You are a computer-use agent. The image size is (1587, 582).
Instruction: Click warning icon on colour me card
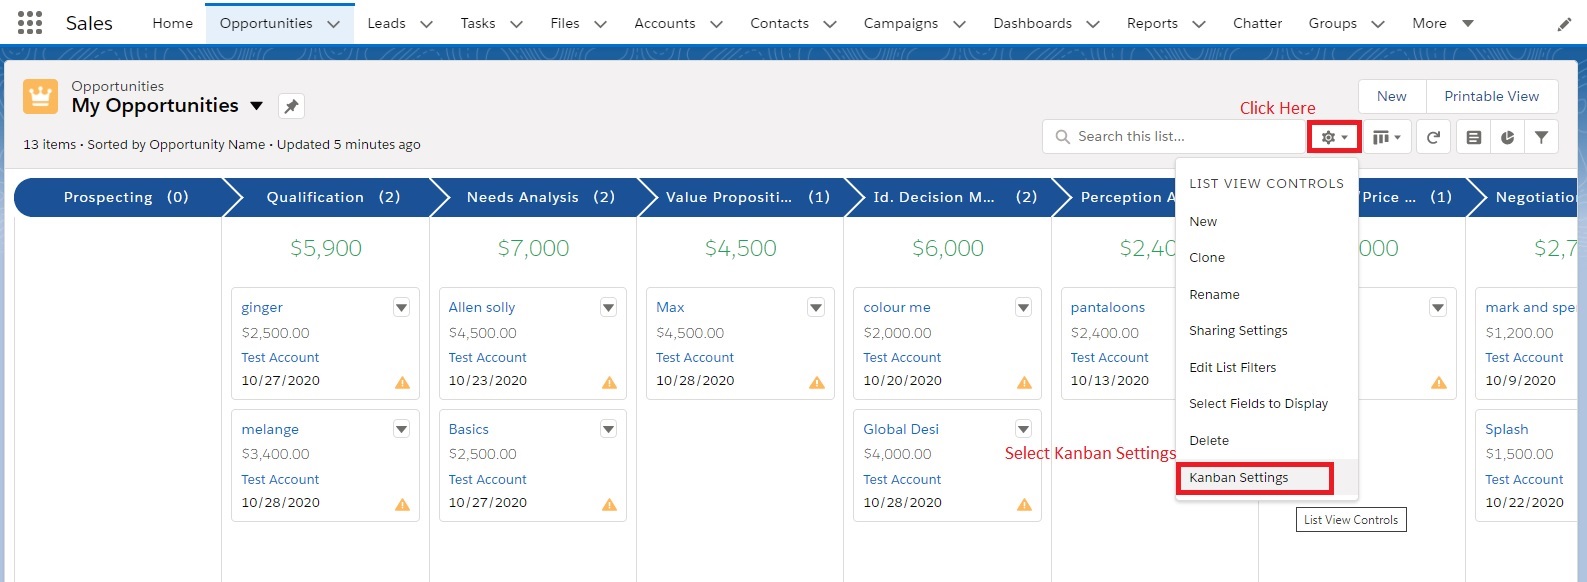(1024, 382)
